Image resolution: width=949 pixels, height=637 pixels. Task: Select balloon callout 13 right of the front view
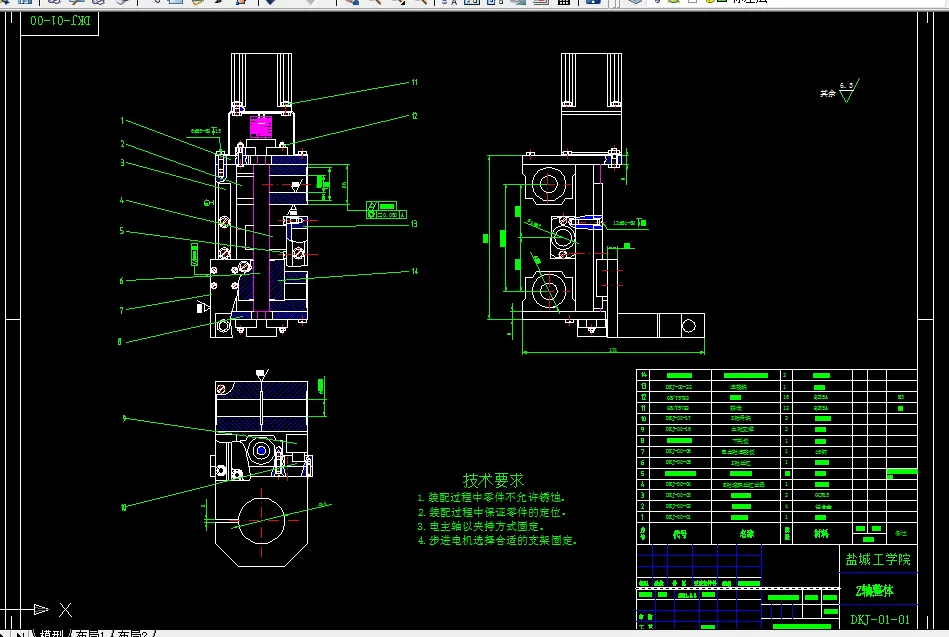414,223
